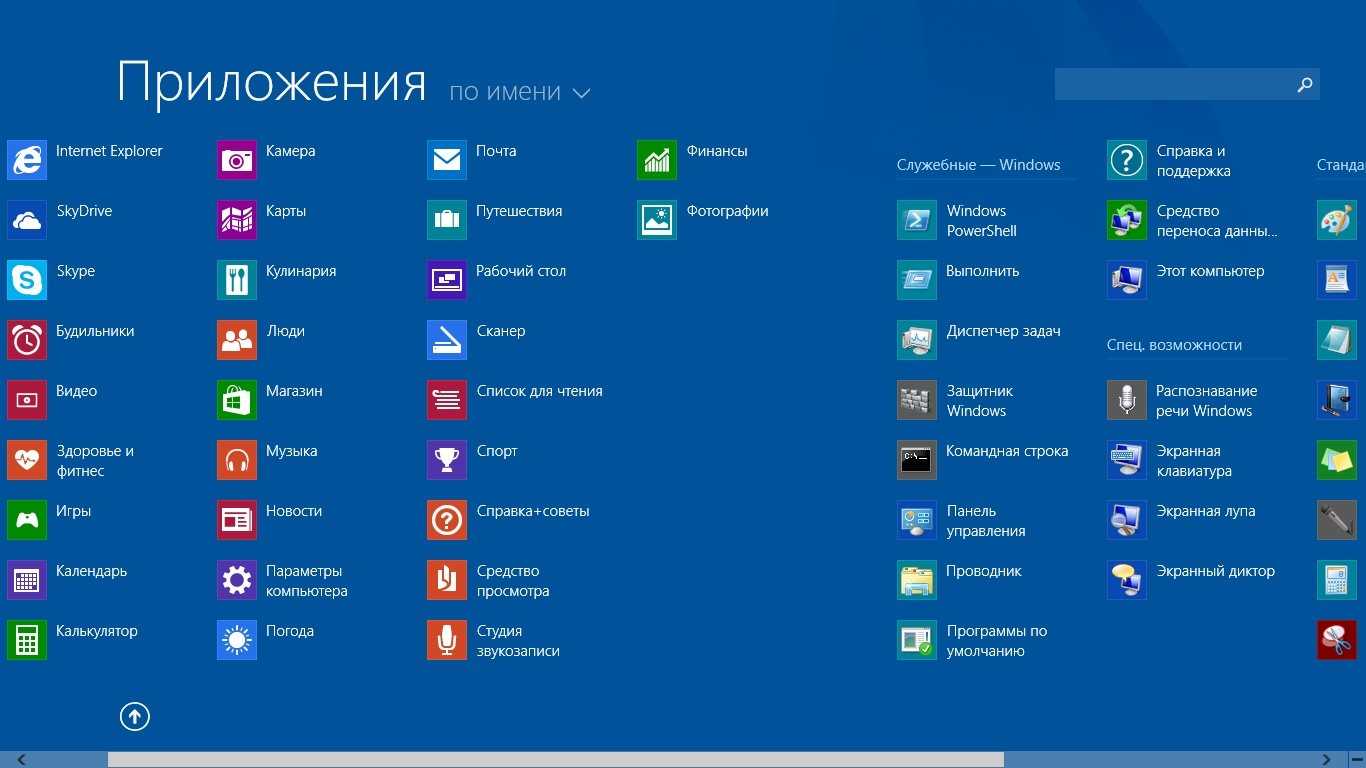This screenshot has width=1366, height=768.
Task: Click the scrollbar left arrow
Action: (22, 760)
